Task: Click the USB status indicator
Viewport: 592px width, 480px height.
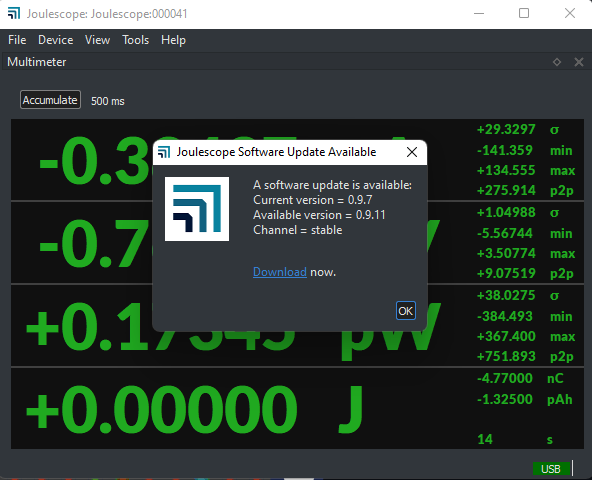Action: coord(551,469)
